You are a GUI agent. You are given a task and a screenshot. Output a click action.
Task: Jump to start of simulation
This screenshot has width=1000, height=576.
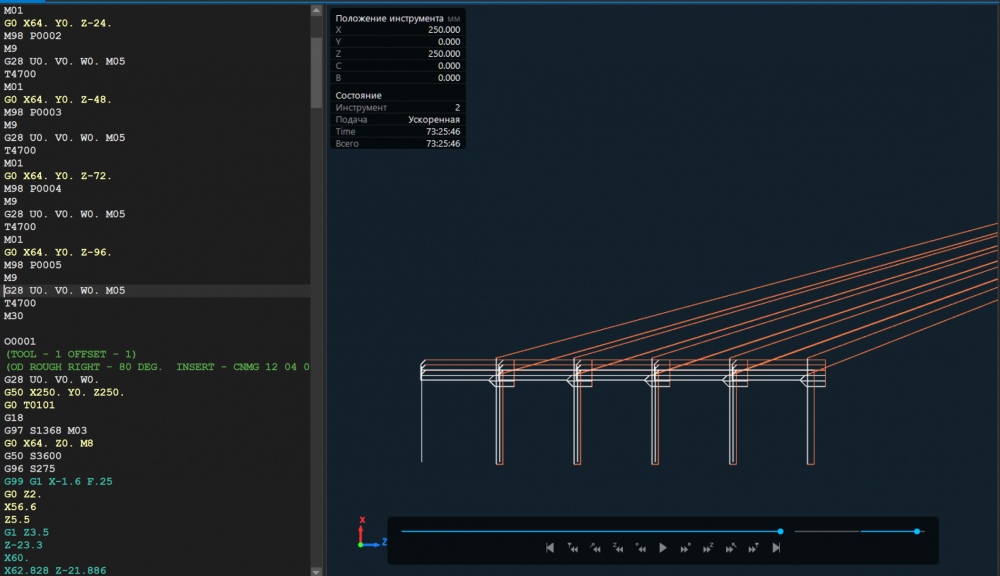550,548
